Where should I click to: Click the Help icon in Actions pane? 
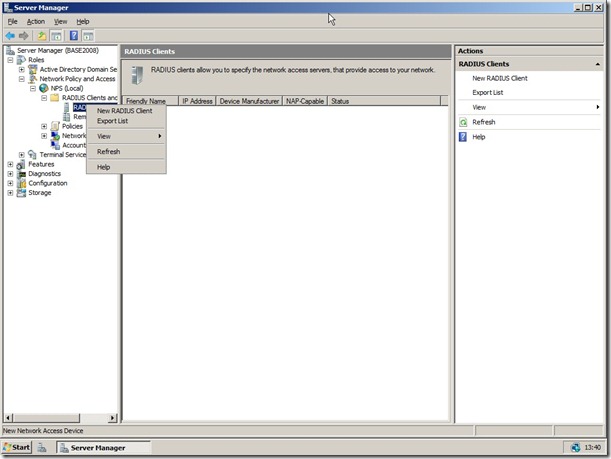pyautogui.click(x=463, y=137)
